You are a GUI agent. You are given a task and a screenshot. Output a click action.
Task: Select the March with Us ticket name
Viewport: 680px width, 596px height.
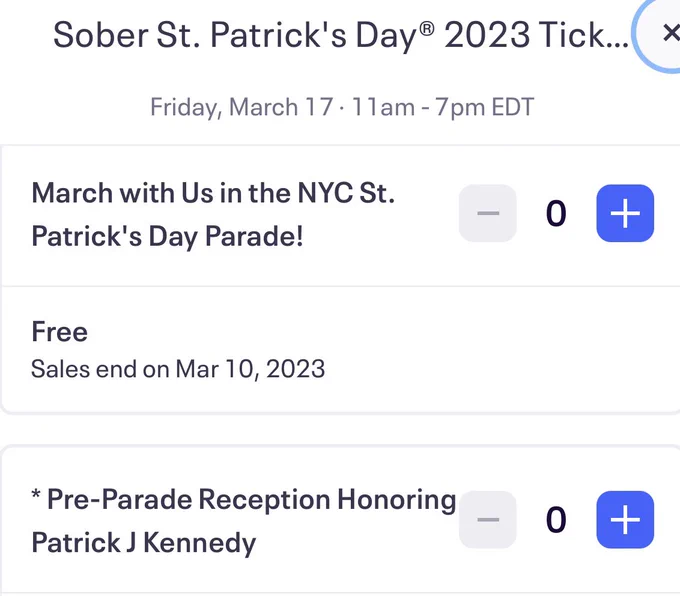click(213, 214)
